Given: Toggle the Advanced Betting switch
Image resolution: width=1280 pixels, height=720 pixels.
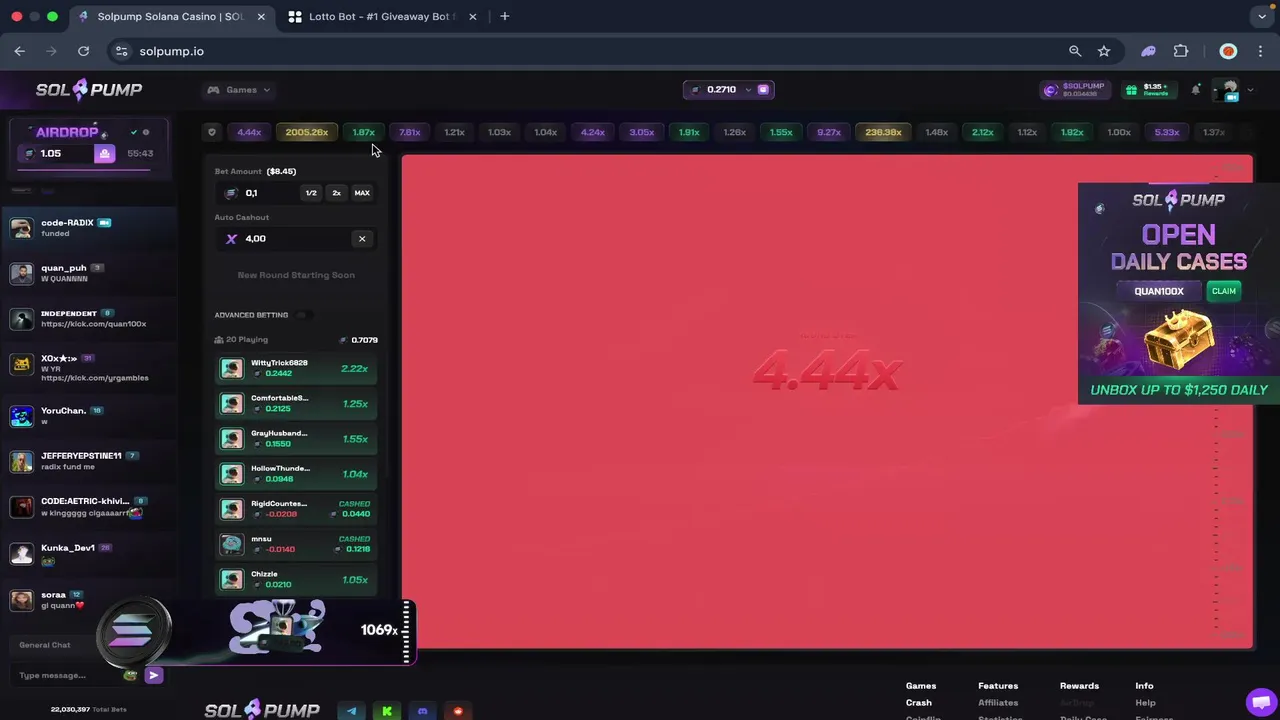Looking at the screenshot, I should coord(302,315).
